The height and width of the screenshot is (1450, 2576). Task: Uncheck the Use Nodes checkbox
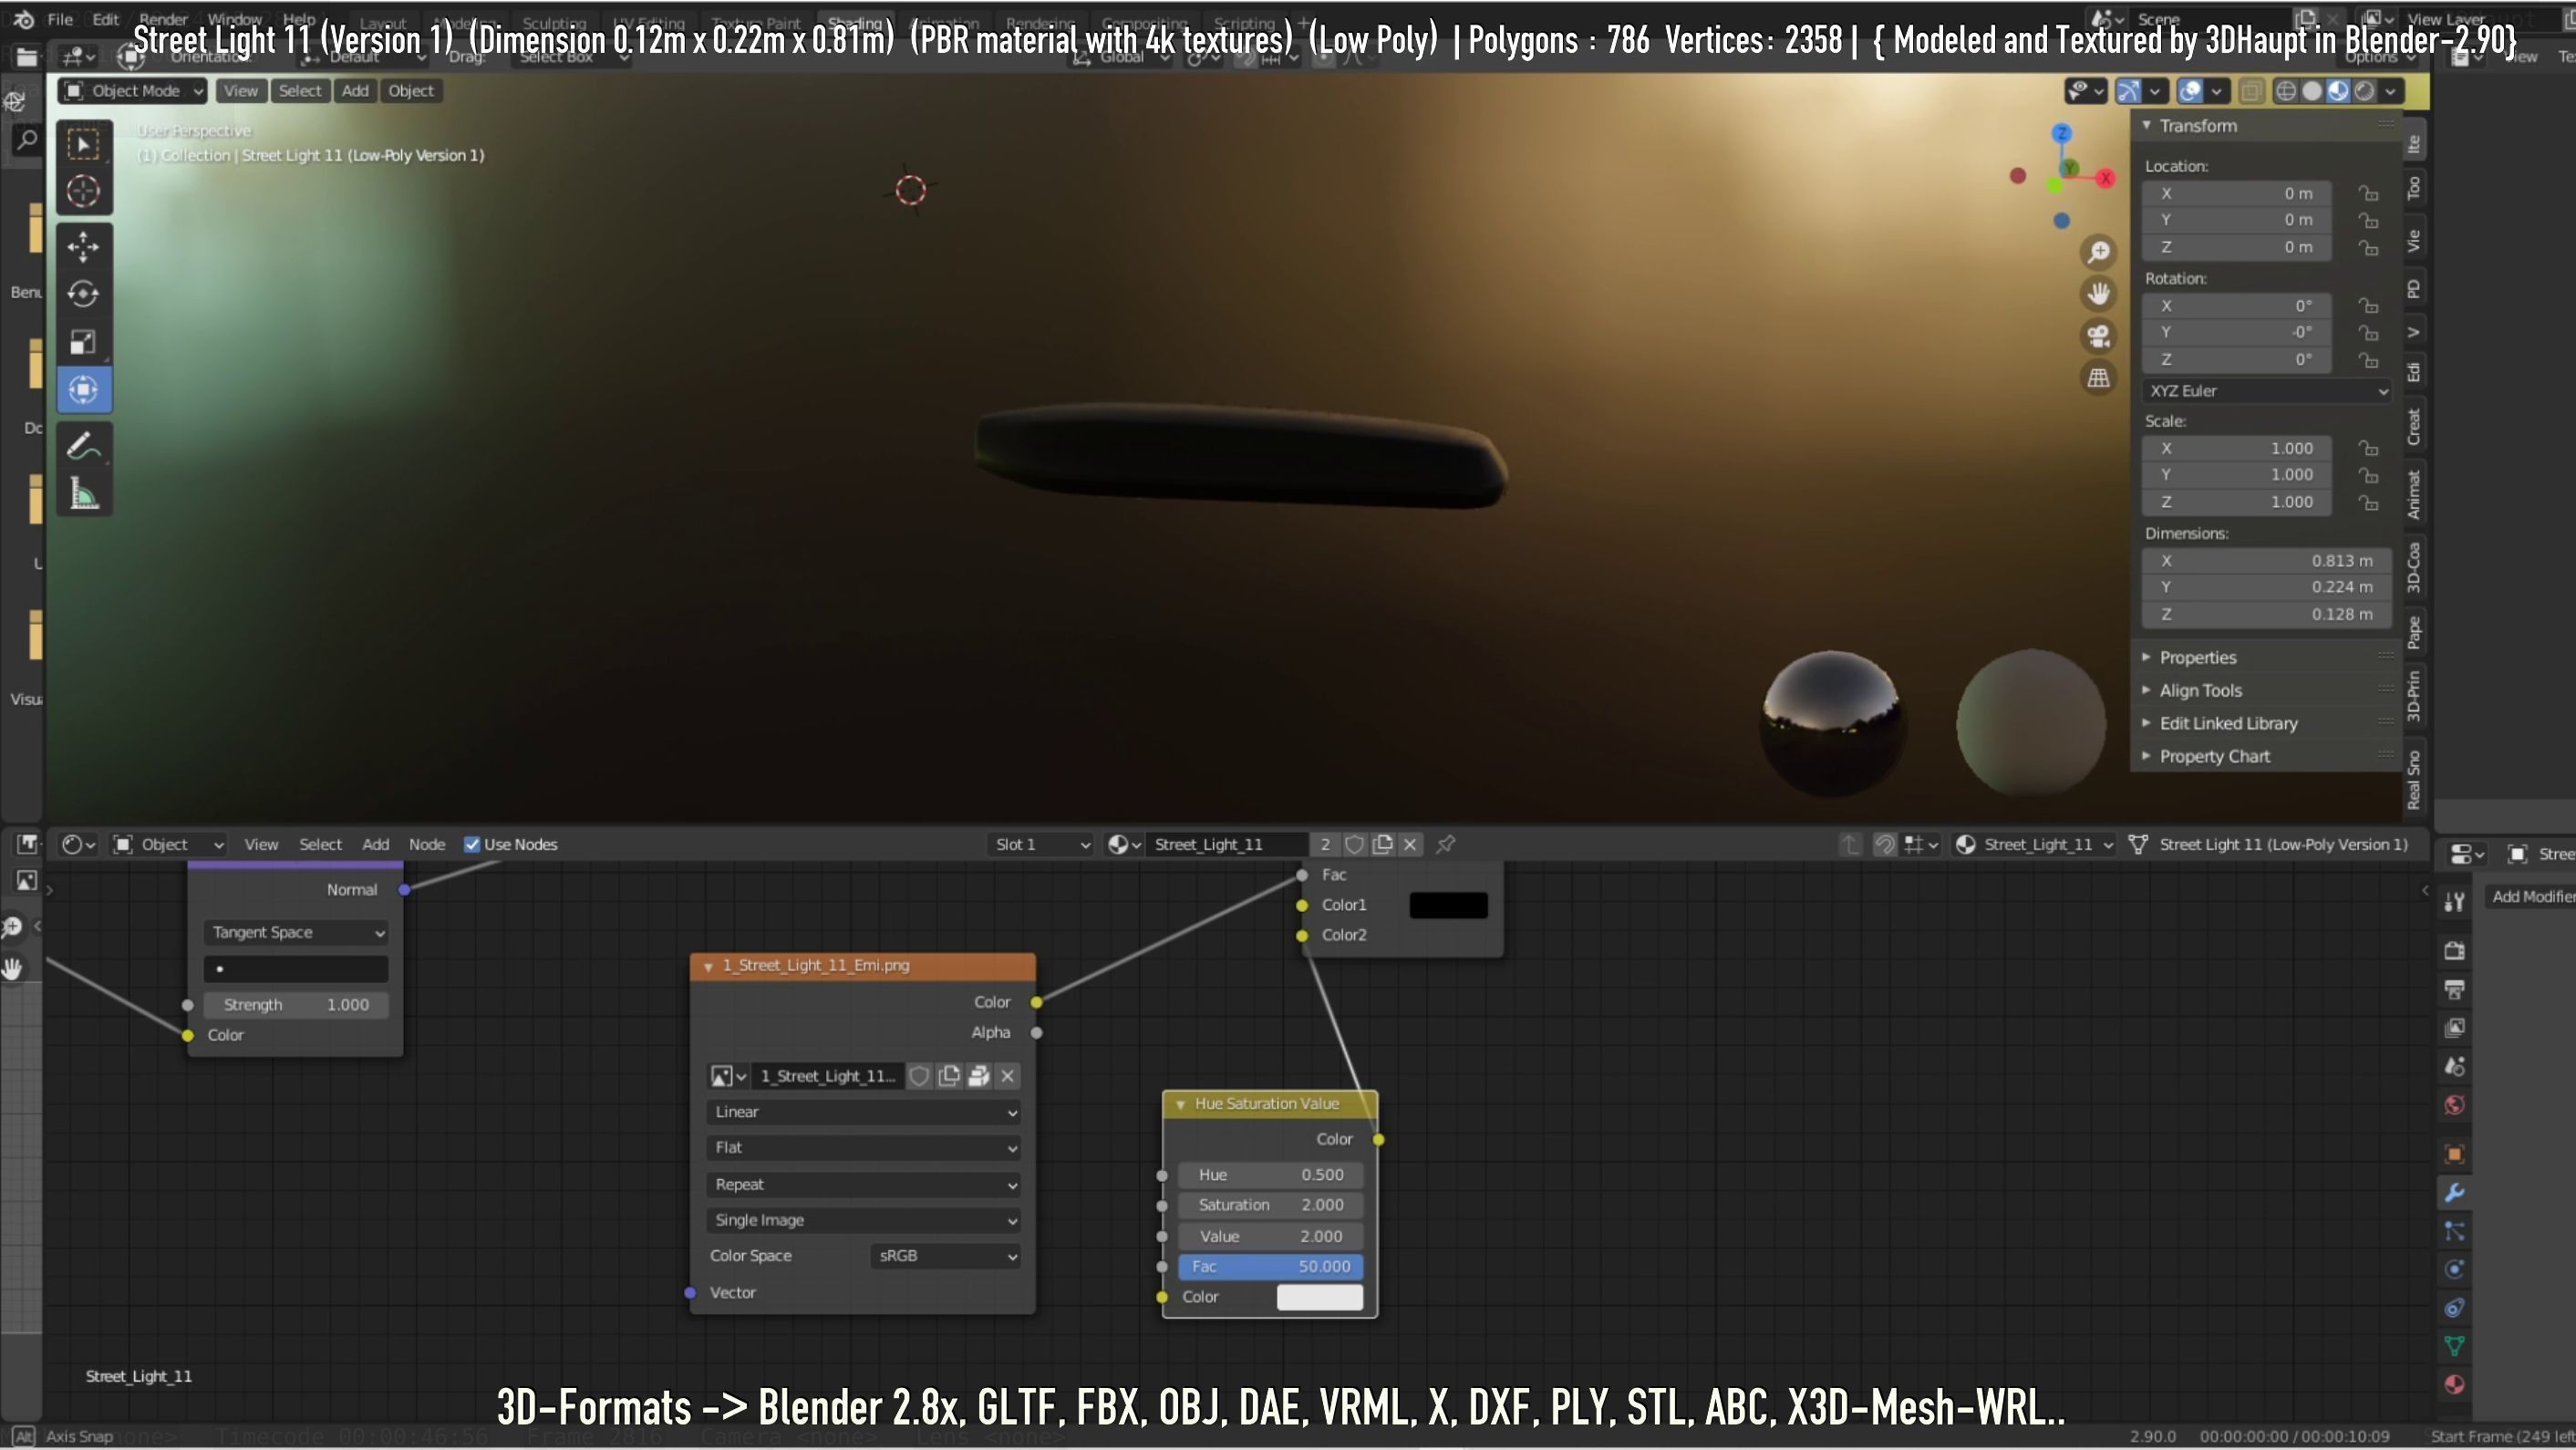[x=472, y=844]
